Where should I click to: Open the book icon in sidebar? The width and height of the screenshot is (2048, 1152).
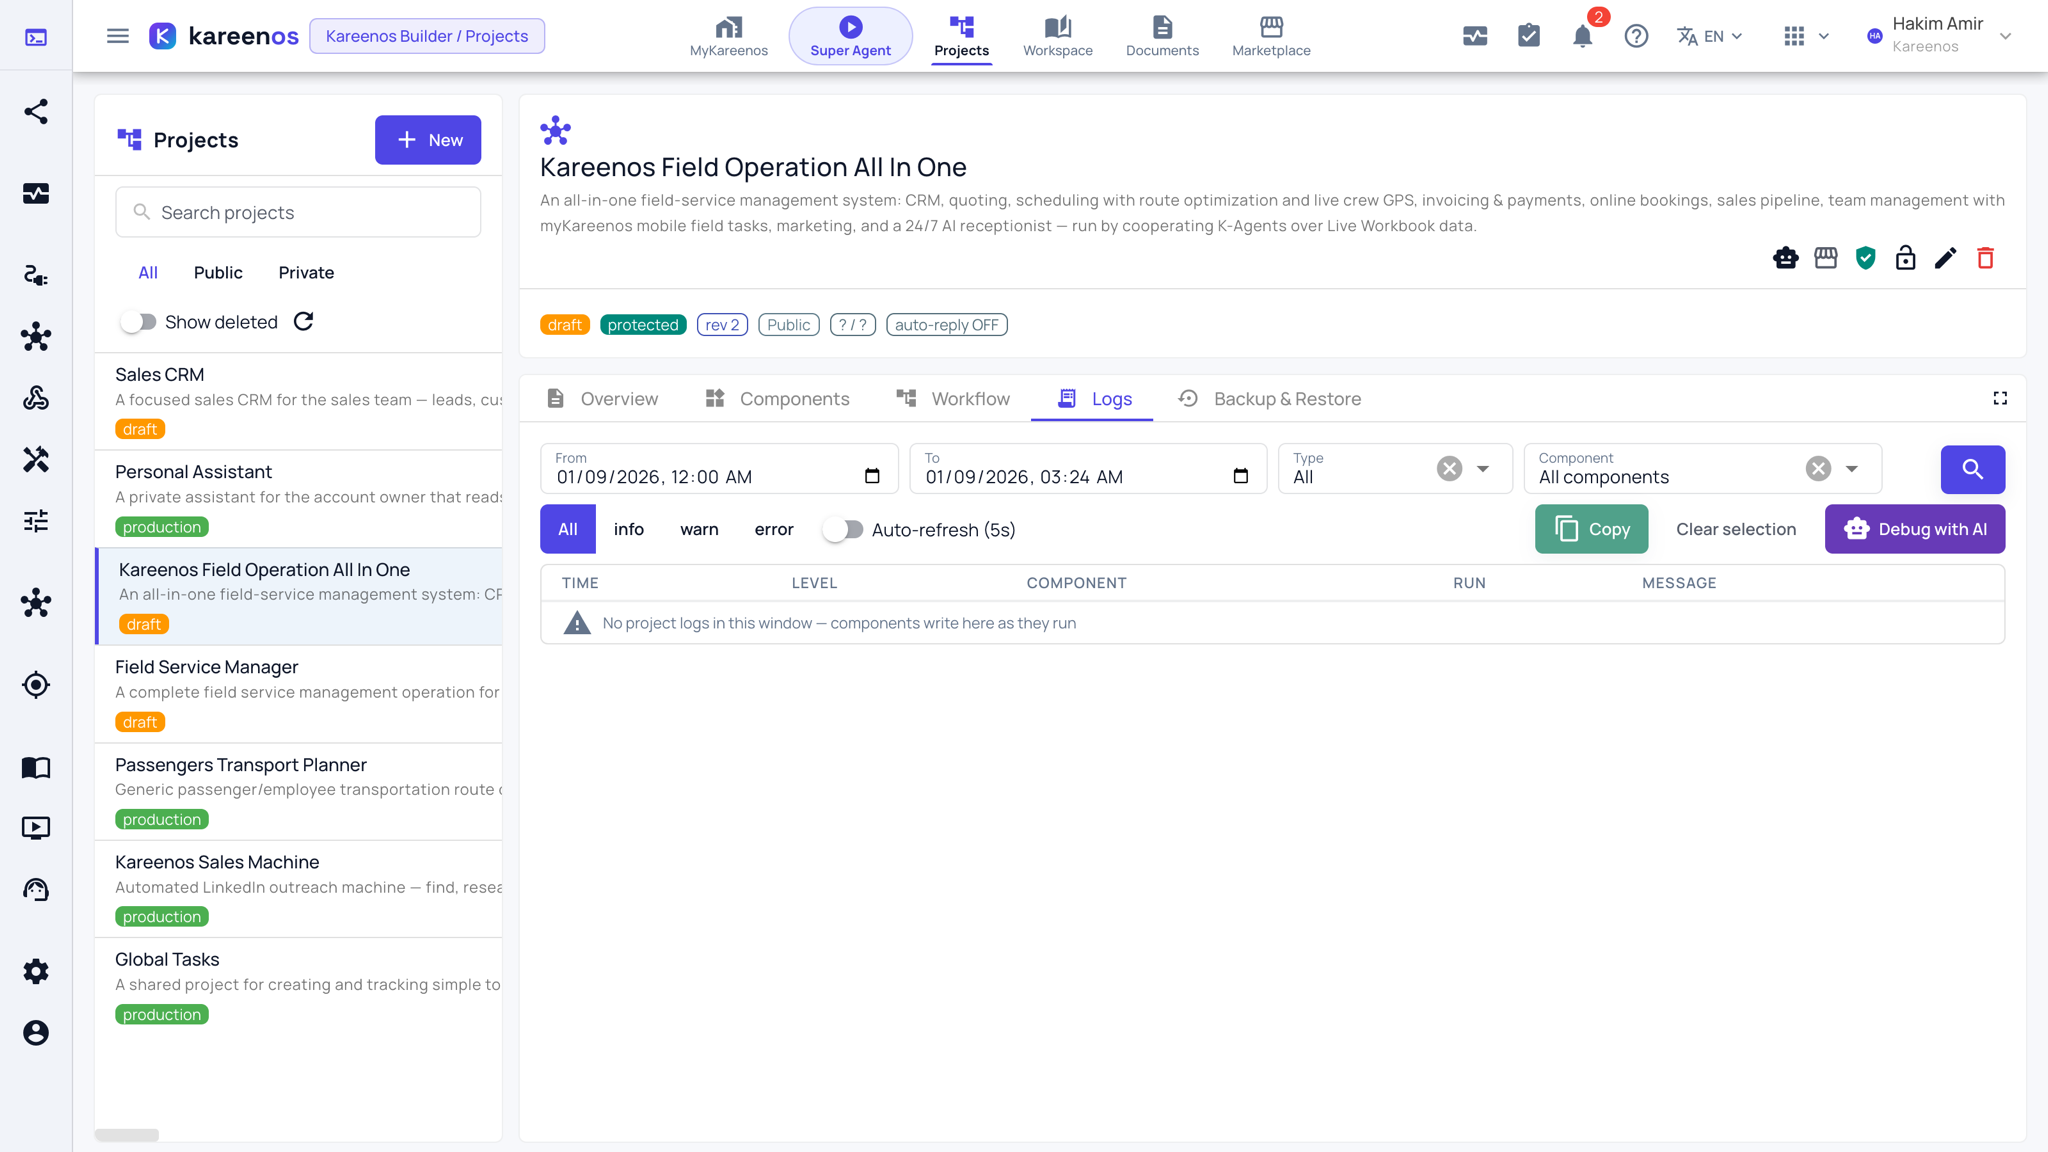coord(36,767)
